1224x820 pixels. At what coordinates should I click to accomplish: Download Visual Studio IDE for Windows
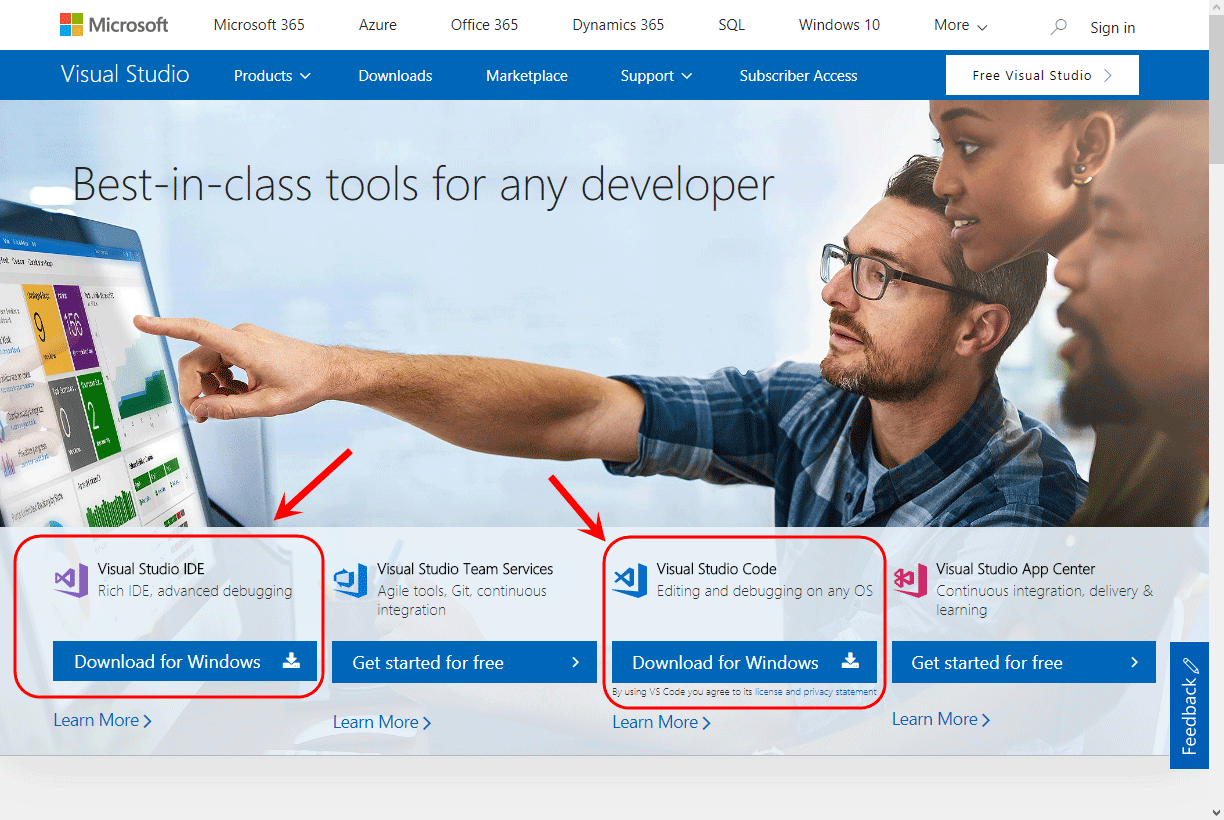pyautogui.click(x=185, y=661)
